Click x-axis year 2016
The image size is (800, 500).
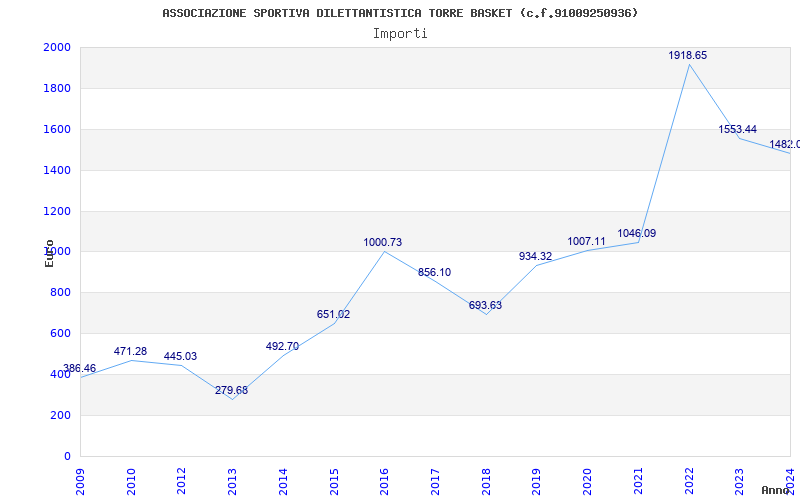click(x=384, y=482)
